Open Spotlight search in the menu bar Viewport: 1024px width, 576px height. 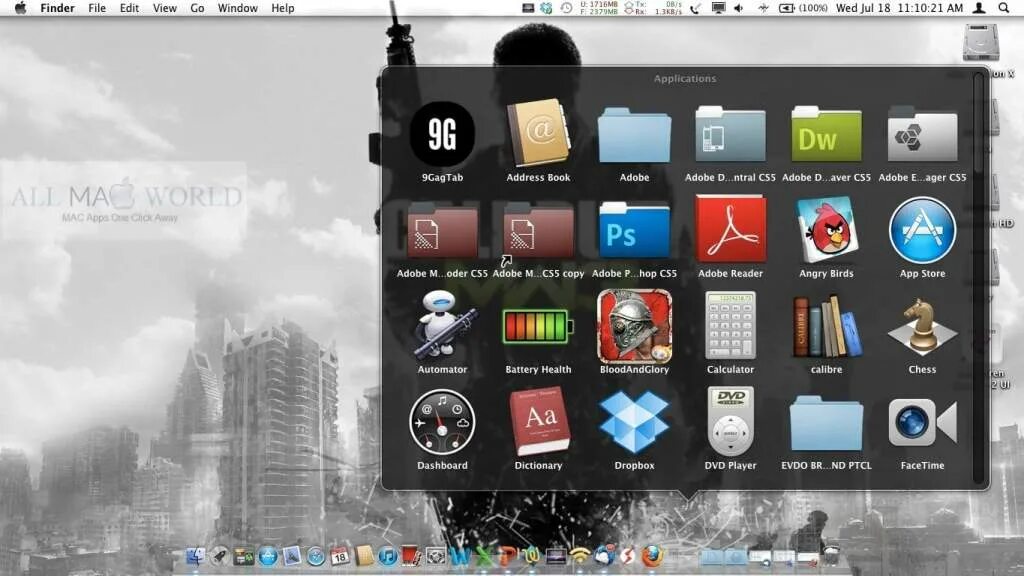click(x=1004, y=8)
